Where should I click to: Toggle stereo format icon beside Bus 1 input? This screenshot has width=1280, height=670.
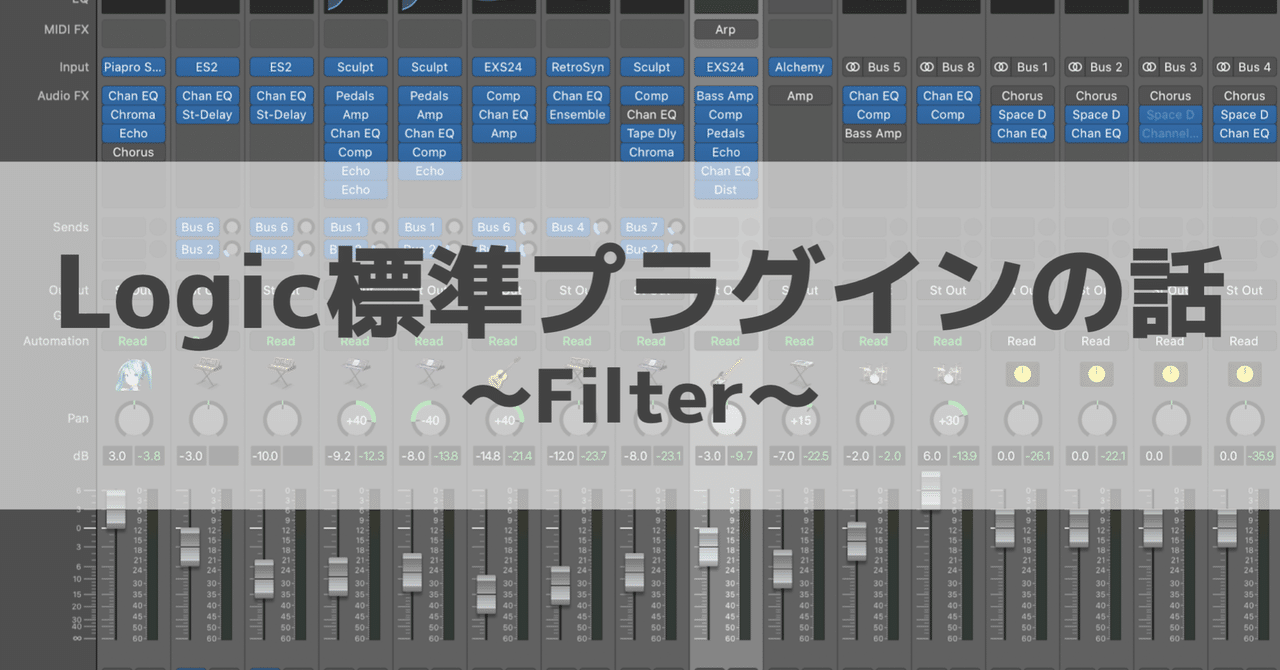[x=1001, y=67]
